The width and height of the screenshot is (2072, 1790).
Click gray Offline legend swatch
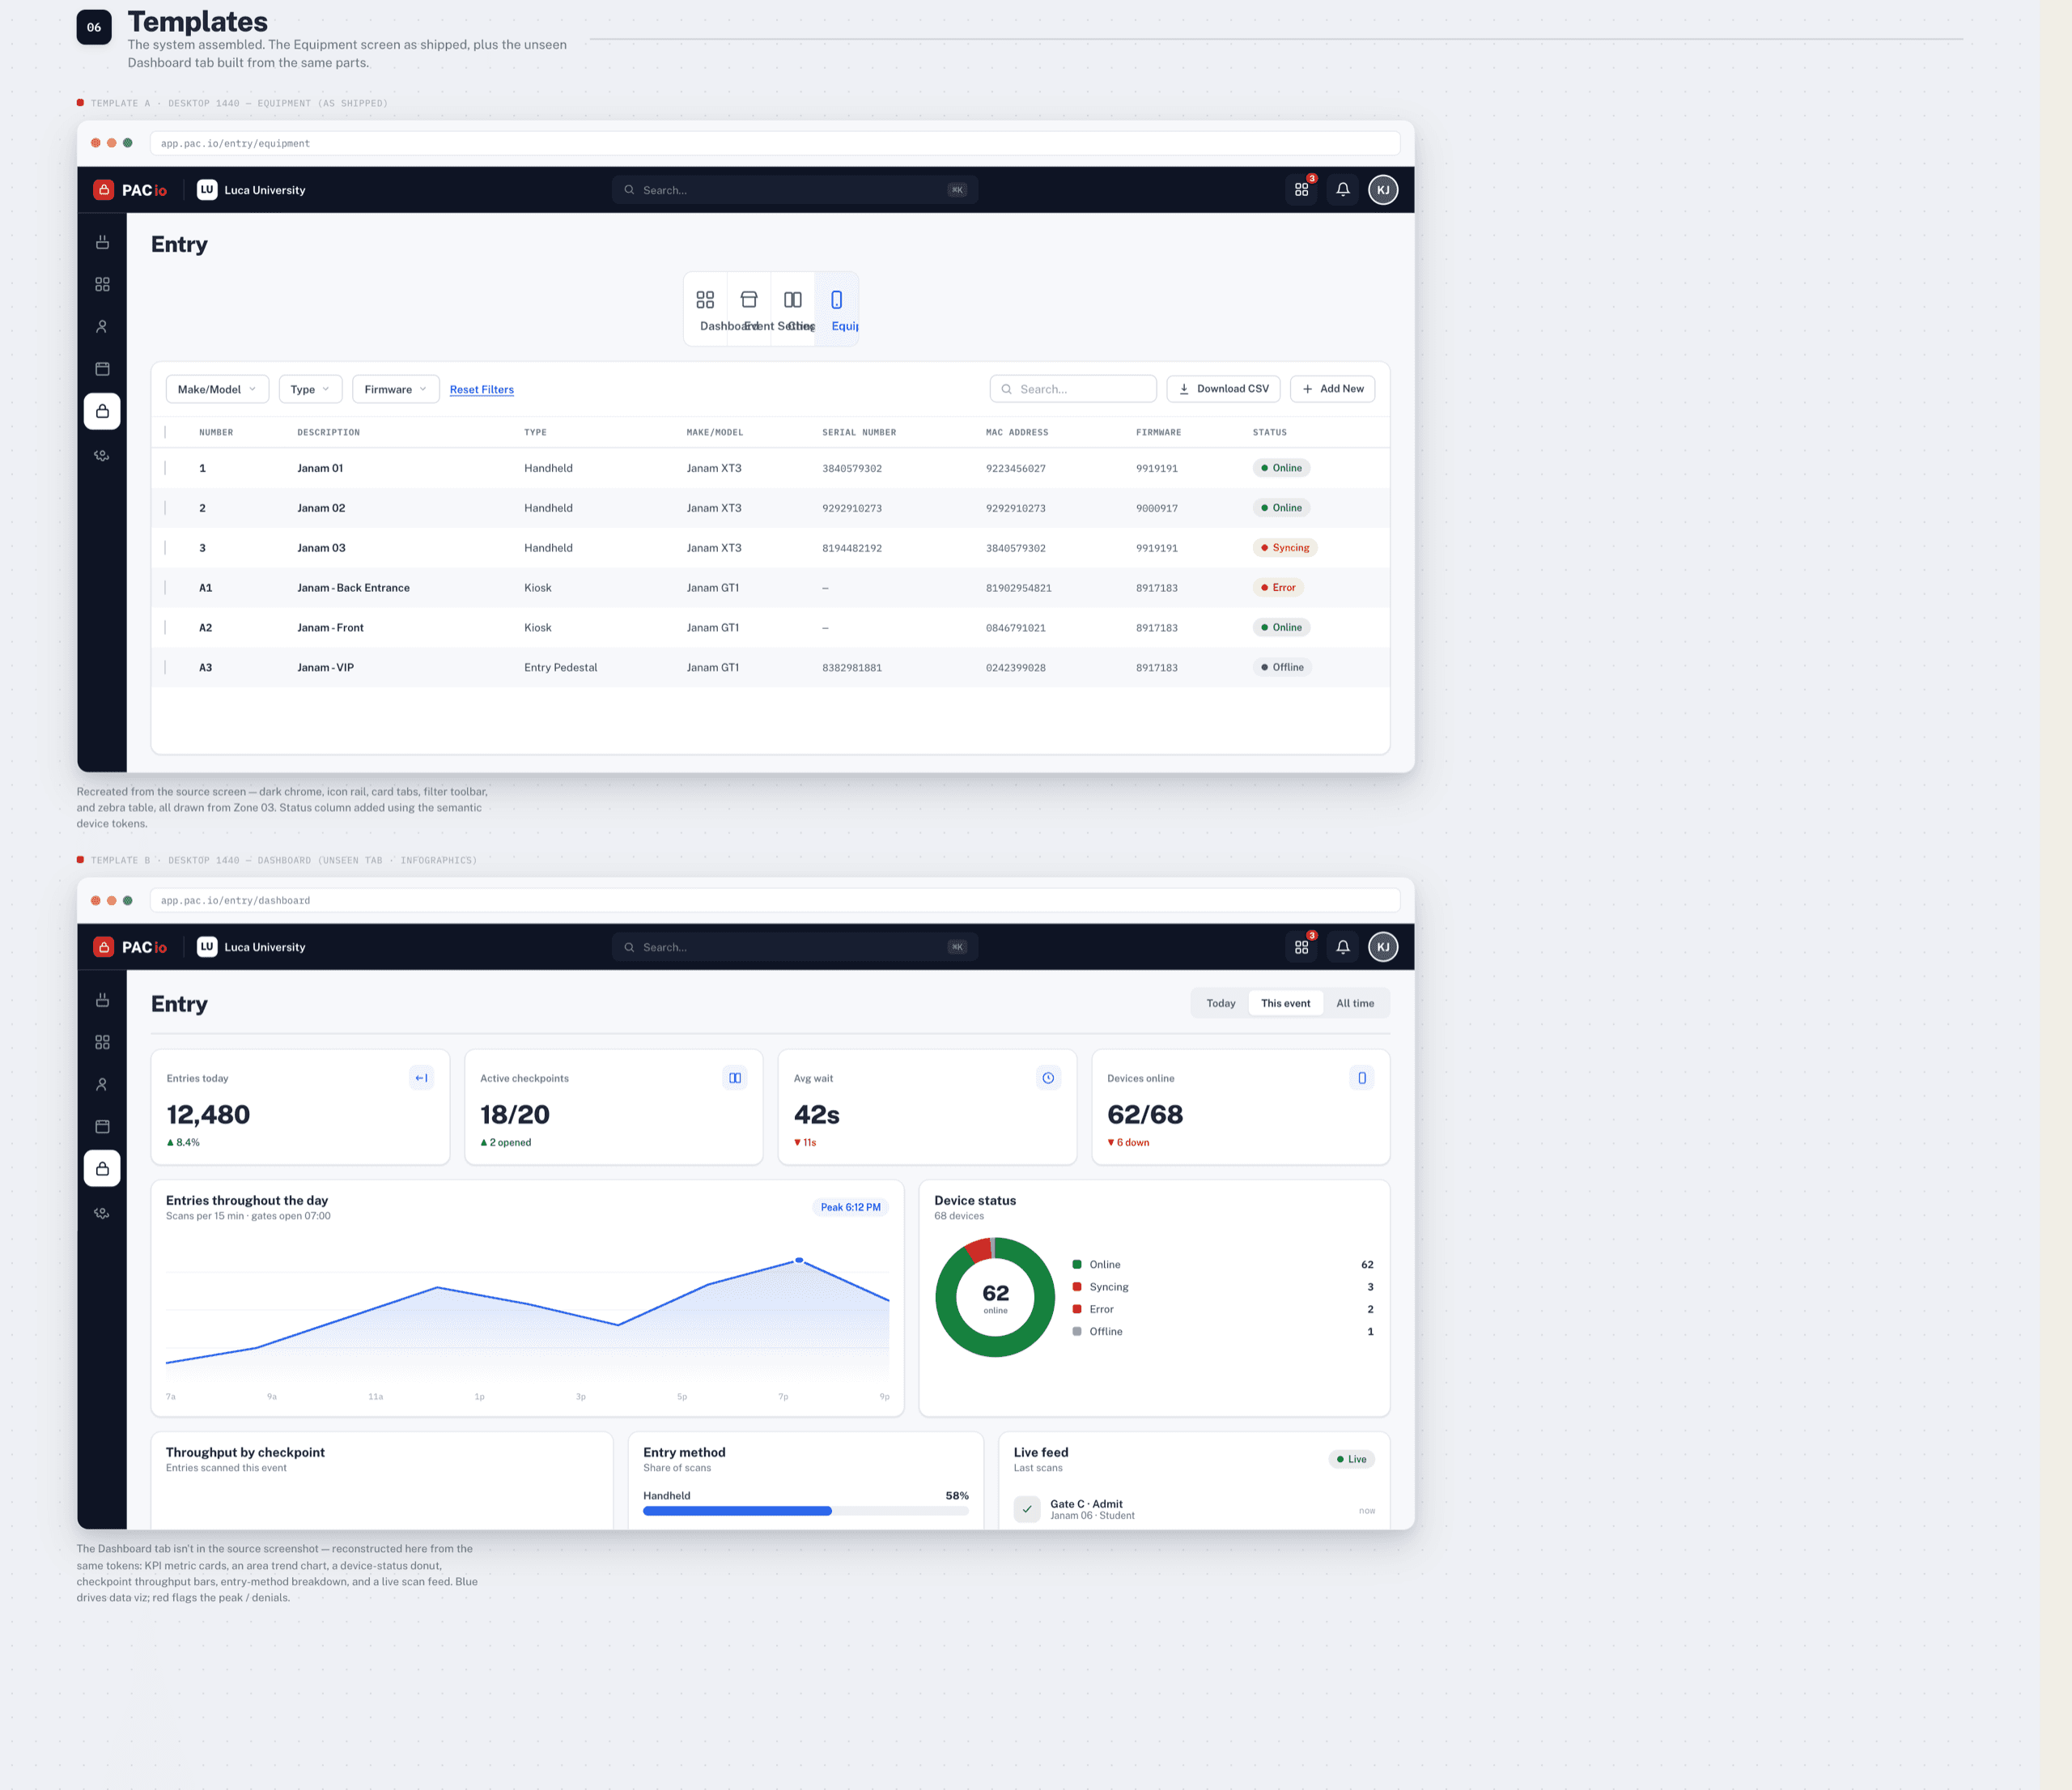click(1077, 1331)
